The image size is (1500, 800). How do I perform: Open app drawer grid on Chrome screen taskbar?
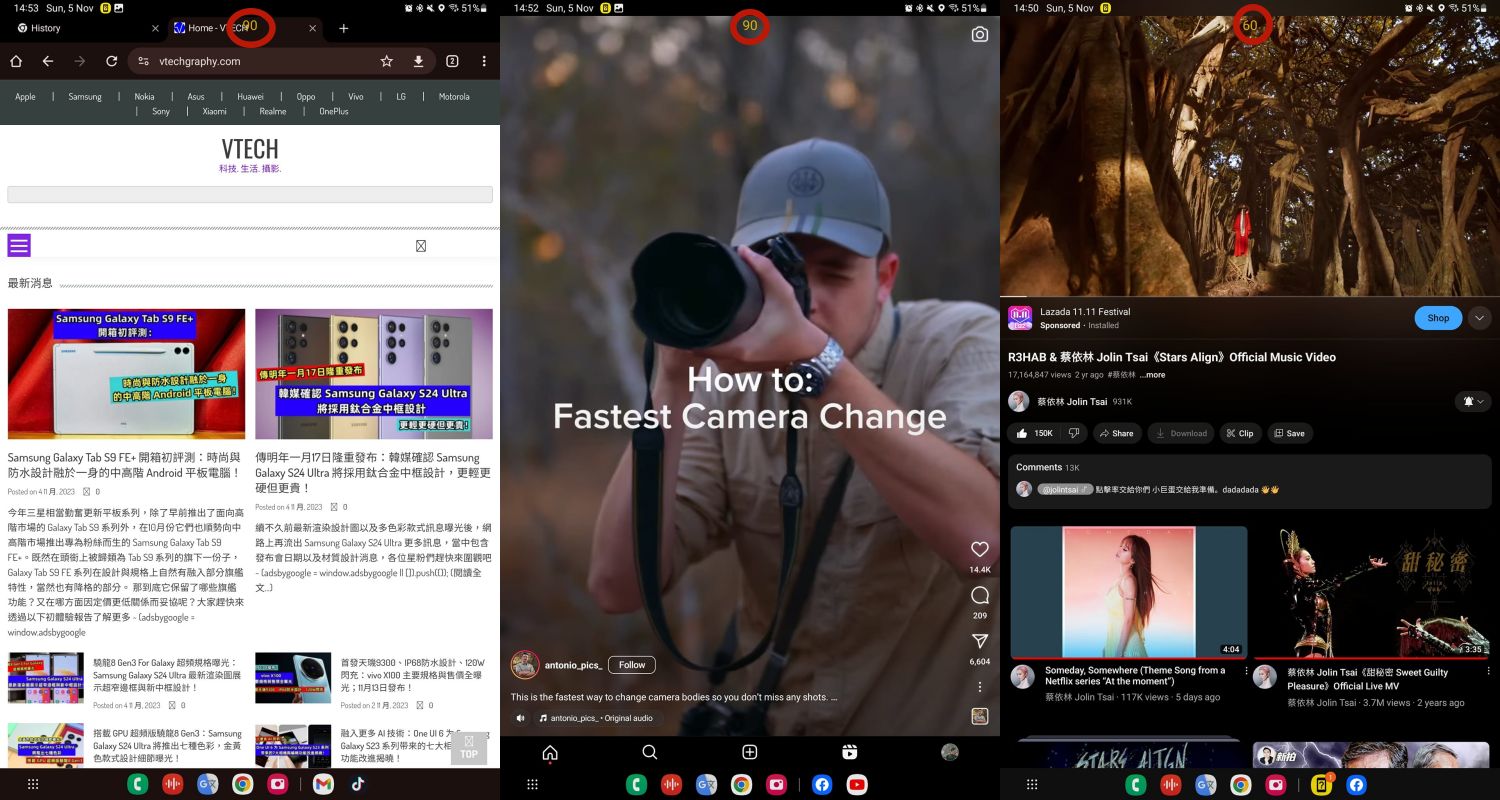33,785
